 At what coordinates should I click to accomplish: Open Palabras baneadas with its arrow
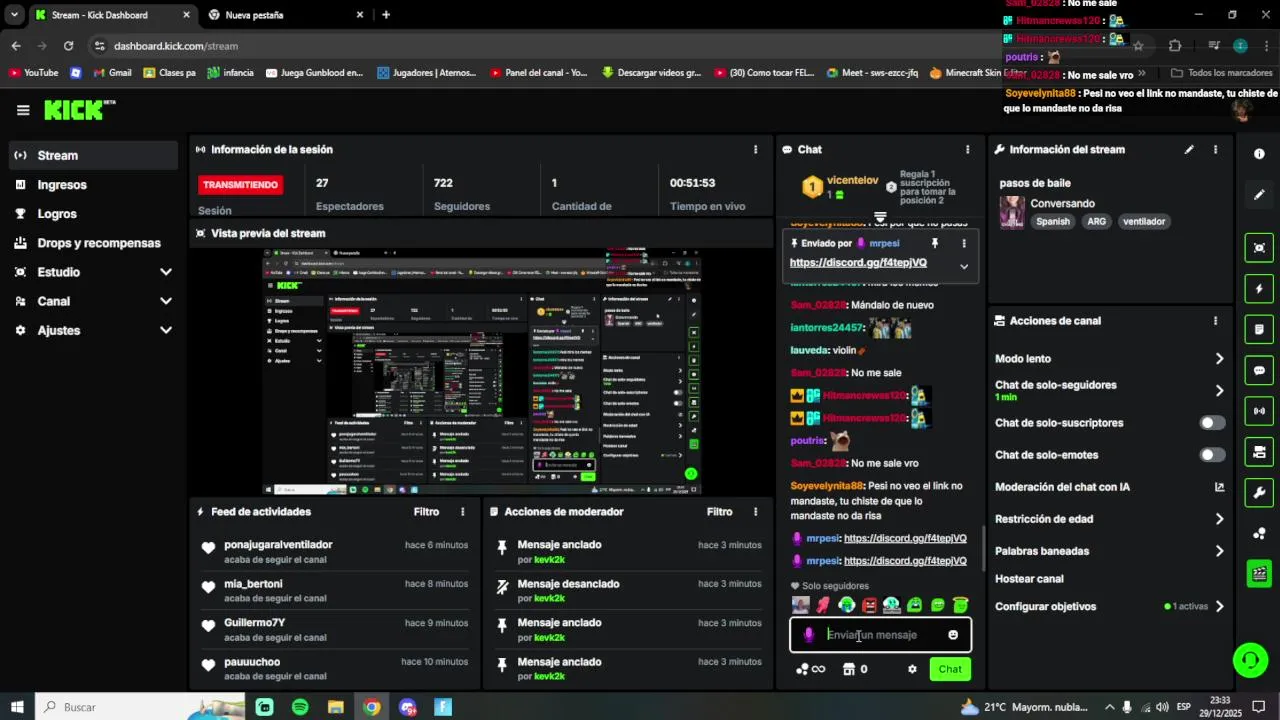(x=1219, y=551)
